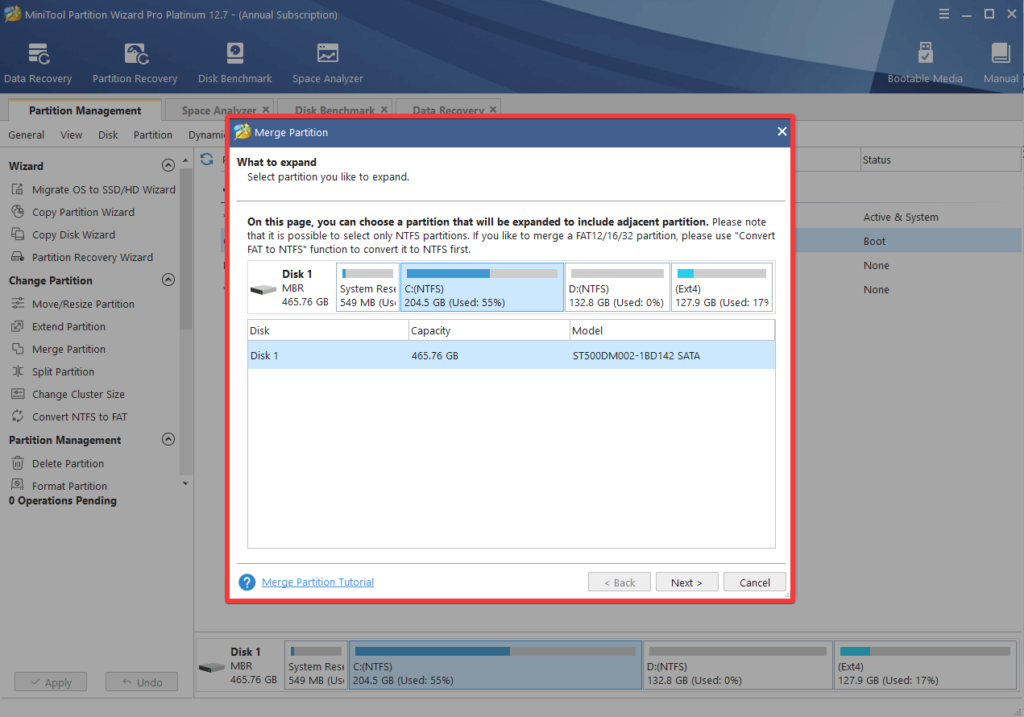Click the Convert NTFS to FAT icon
The height and width of the screenshot is (717, 1024).
tap(18, 416)
